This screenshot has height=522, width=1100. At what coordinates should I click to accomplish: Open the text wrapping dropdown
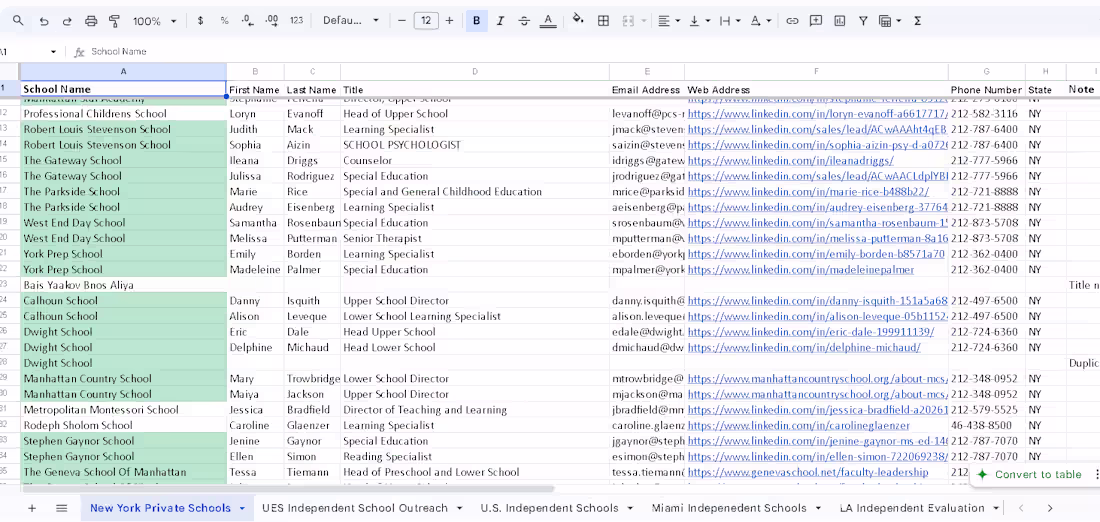coord(730,21)
